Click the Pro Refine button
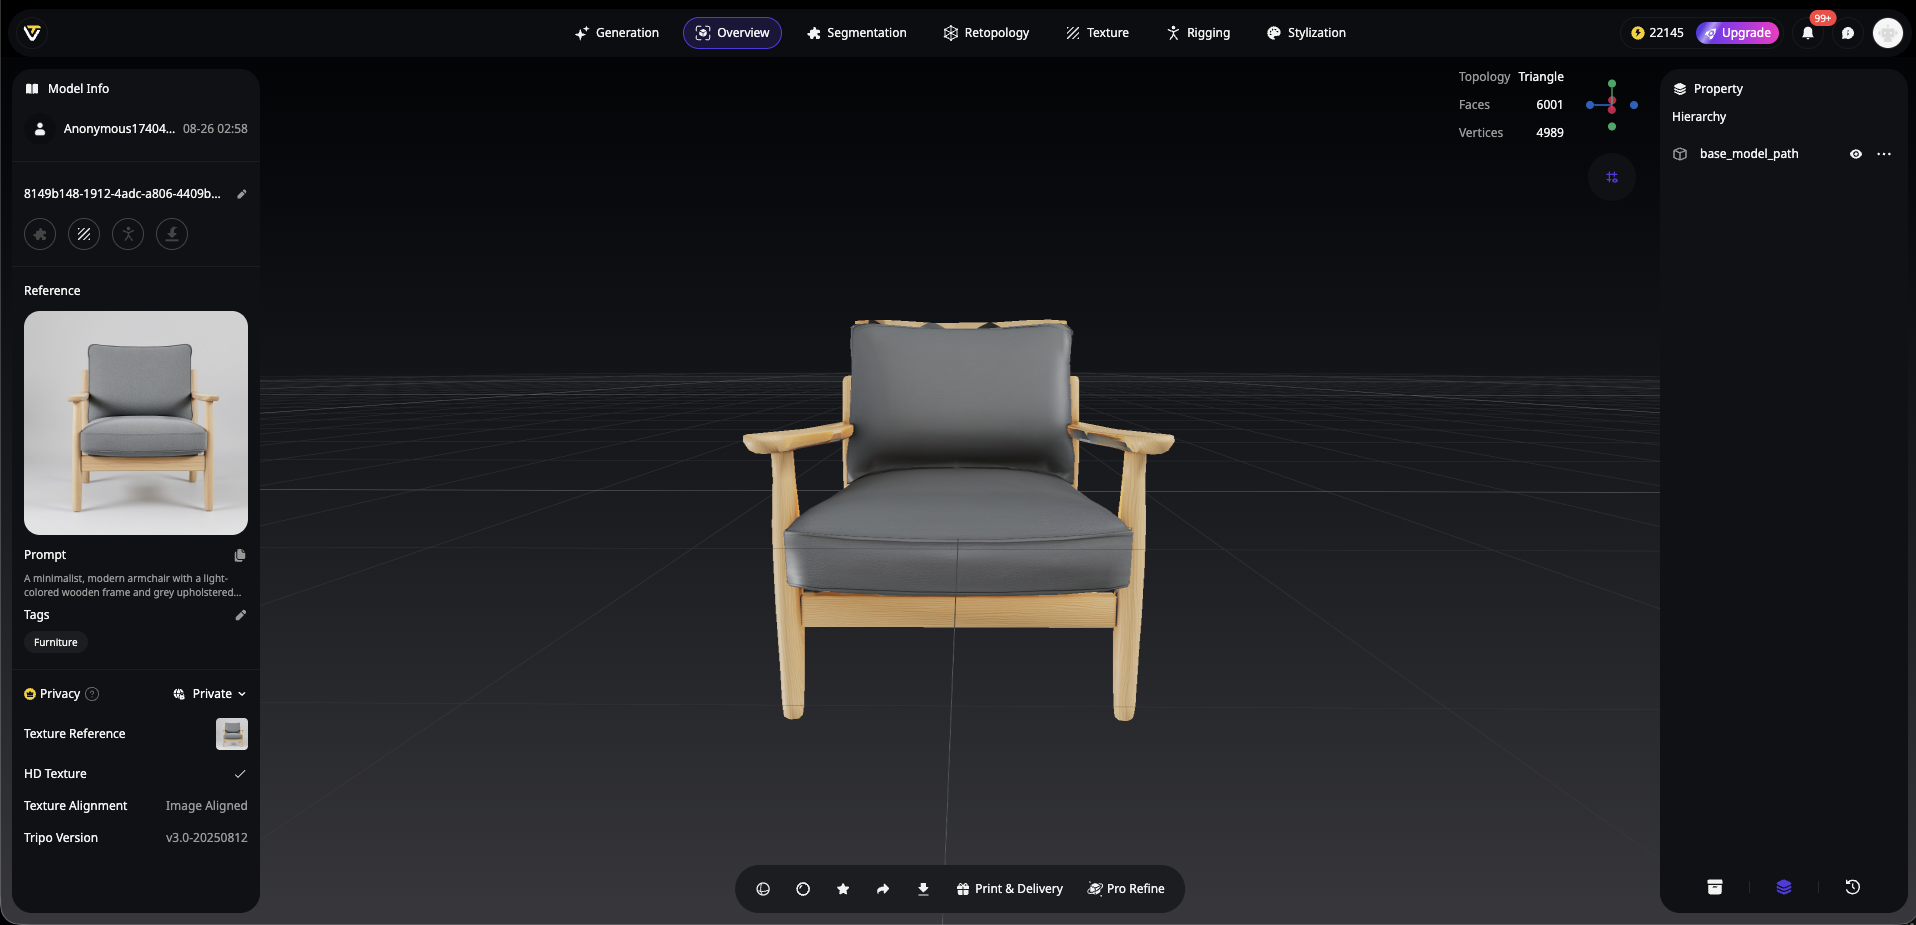Screen dimensions: 1916x925 coord(1126,889)
